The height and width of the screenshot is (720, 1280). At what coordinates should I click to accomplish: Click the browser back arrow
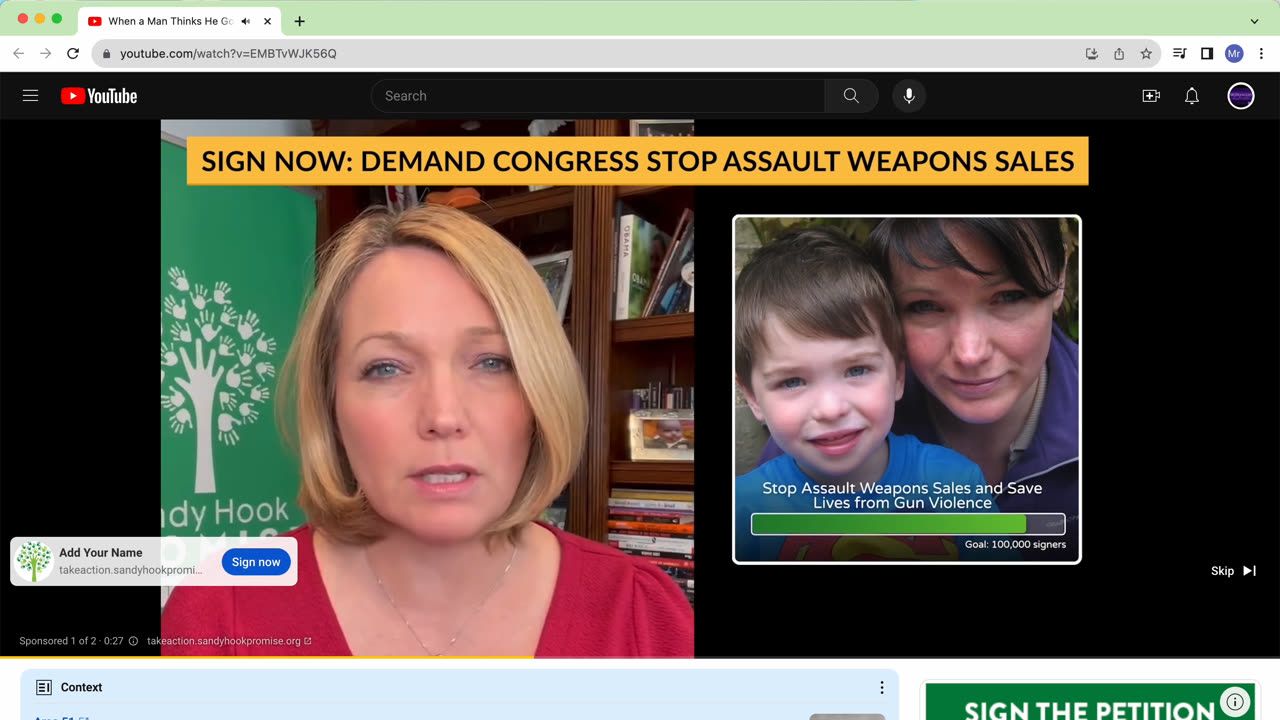point(18,53)
